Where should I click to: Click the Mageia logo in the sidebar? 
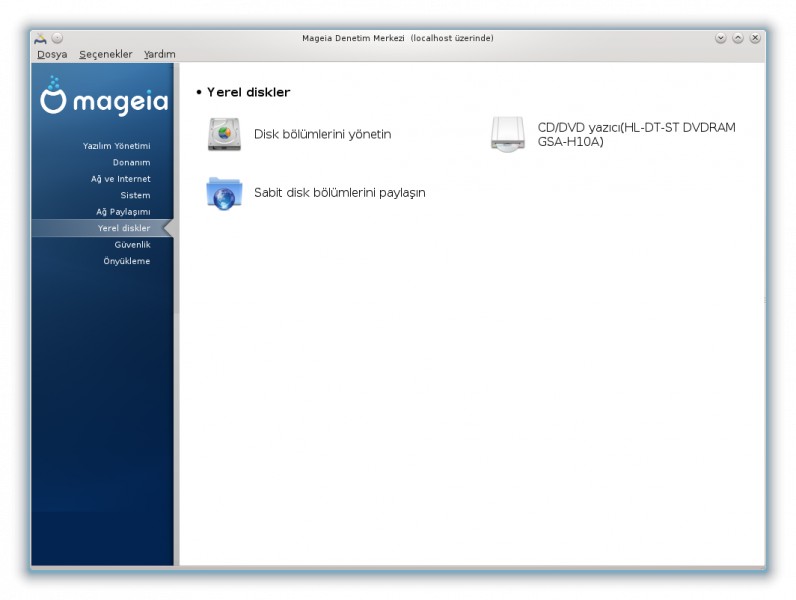(x=104, y=96)
